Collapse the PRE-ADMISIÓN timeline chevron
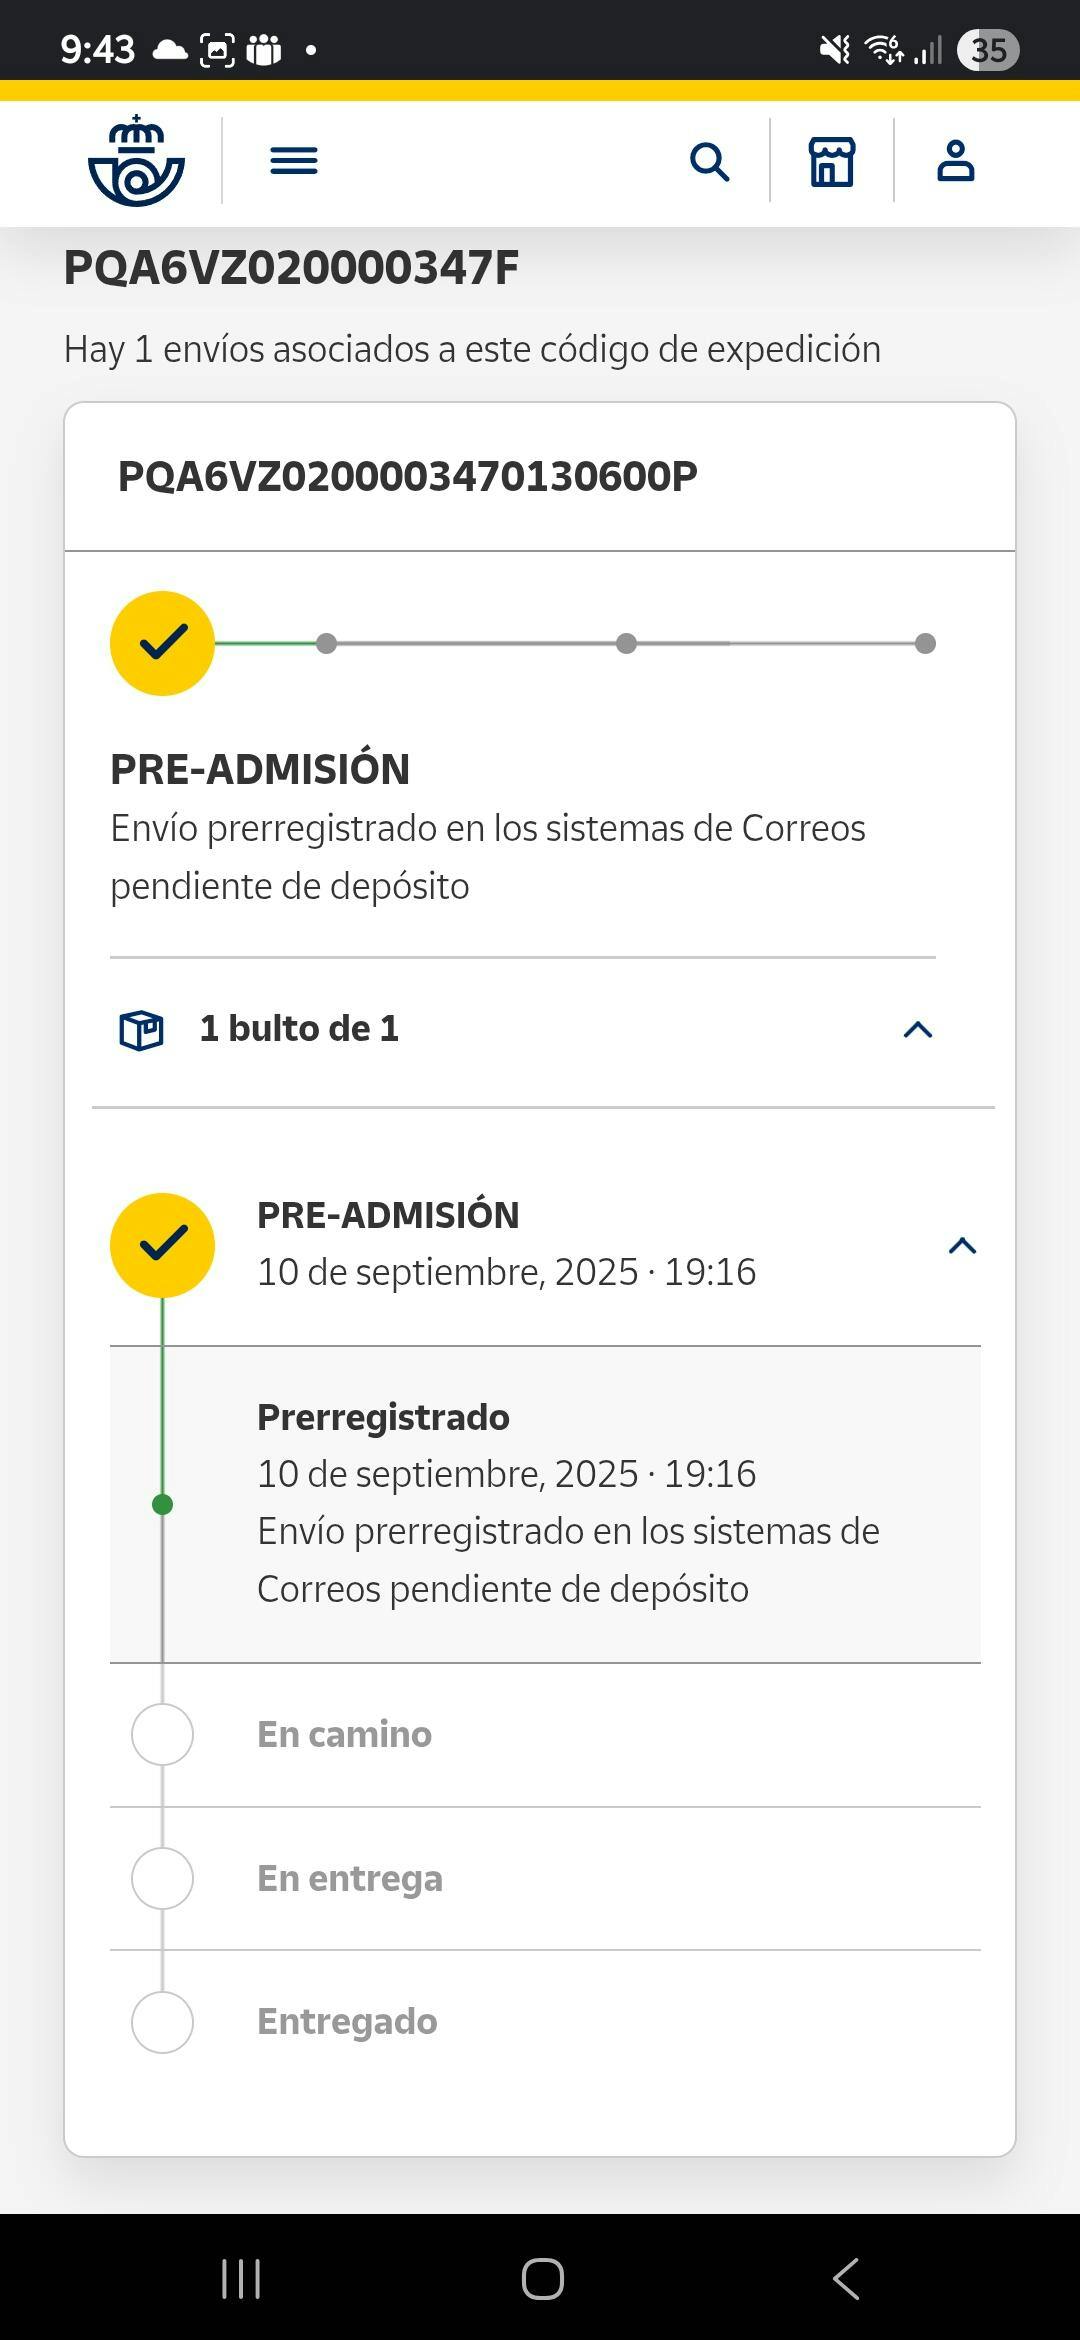Screen dimensions: 1080x2340 point(962,1246)
